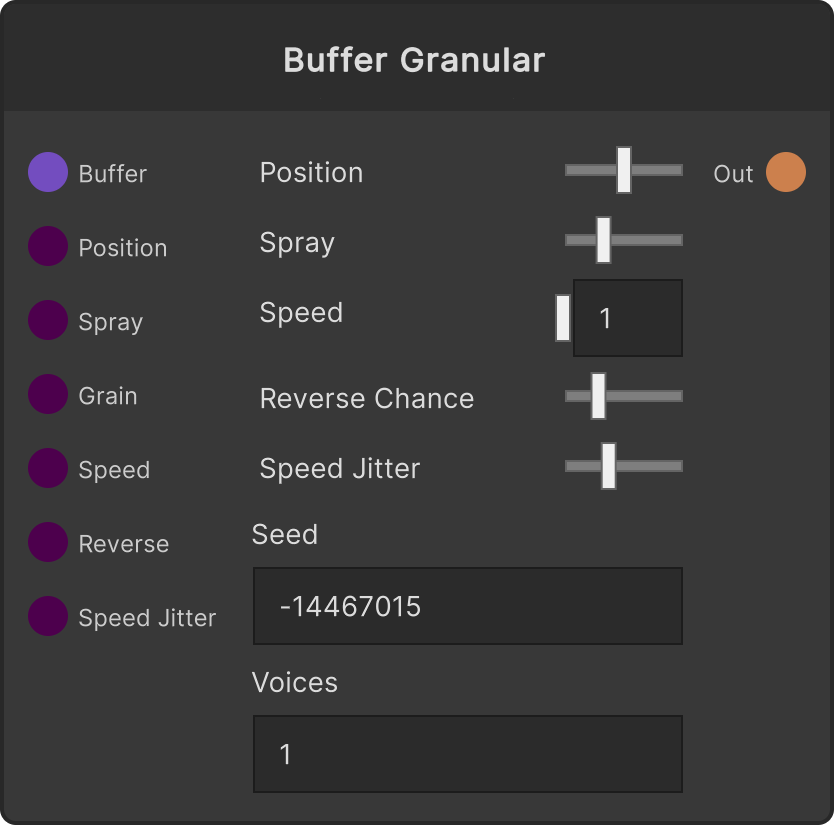Click the purple Buffer input port

(48, 172)
